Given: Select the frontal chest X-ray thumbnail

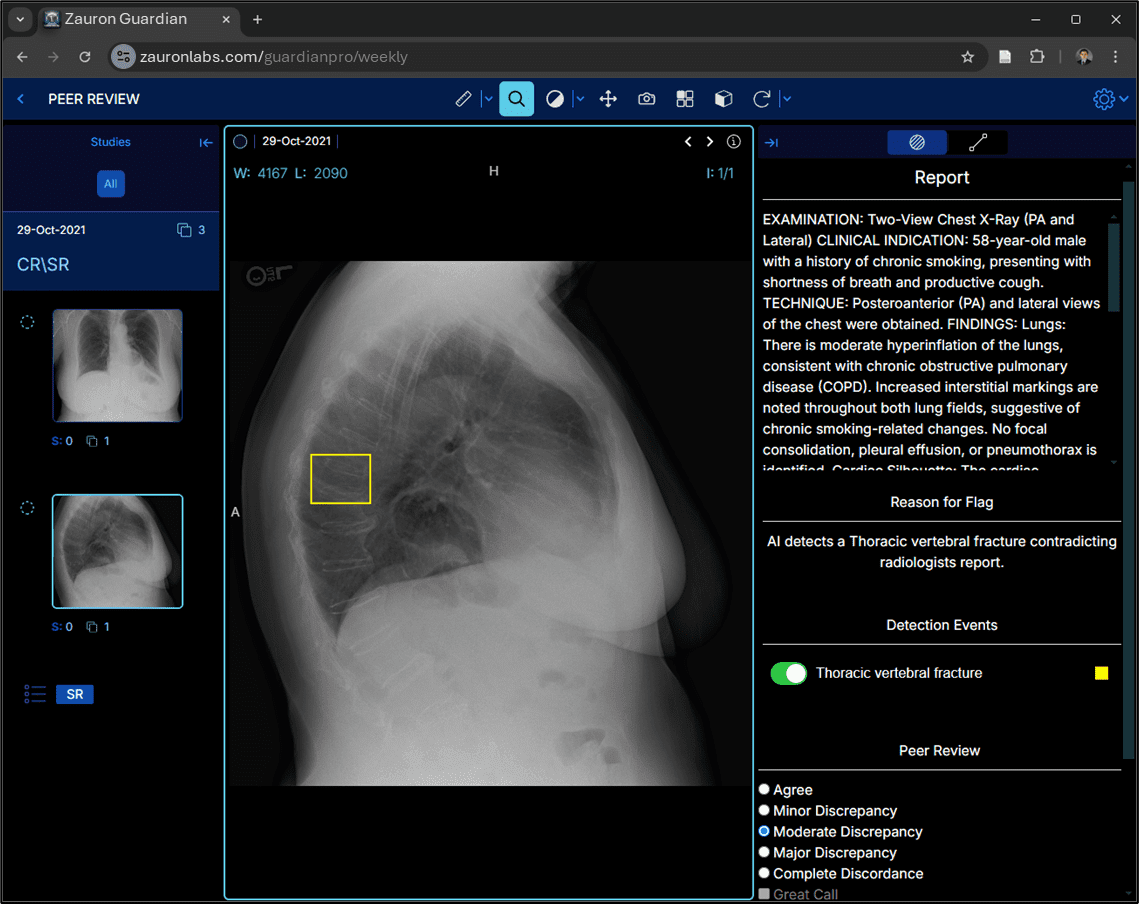Looking at the screenshot, I should click(117, 365).
